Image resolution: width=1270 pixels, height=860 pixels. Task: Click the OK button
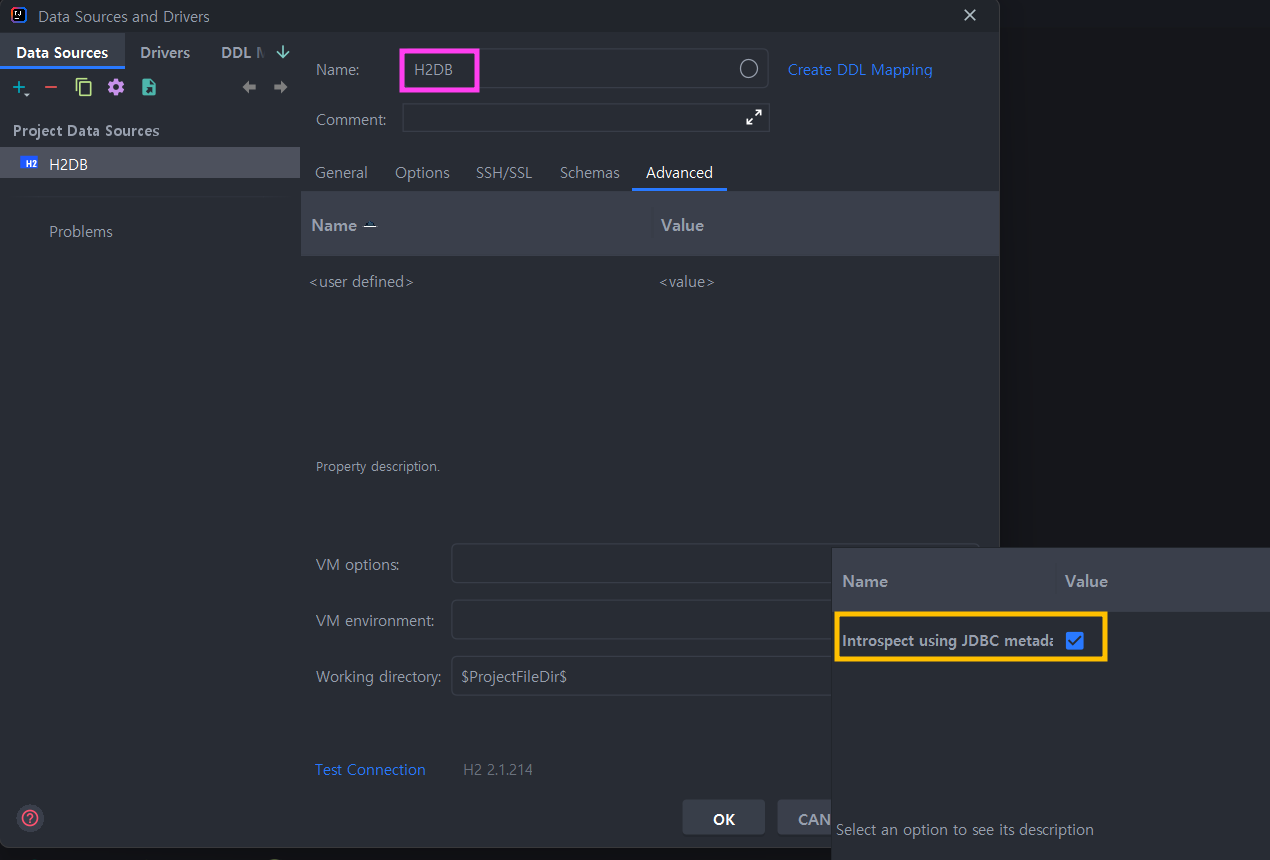click(x=724, y=818)
